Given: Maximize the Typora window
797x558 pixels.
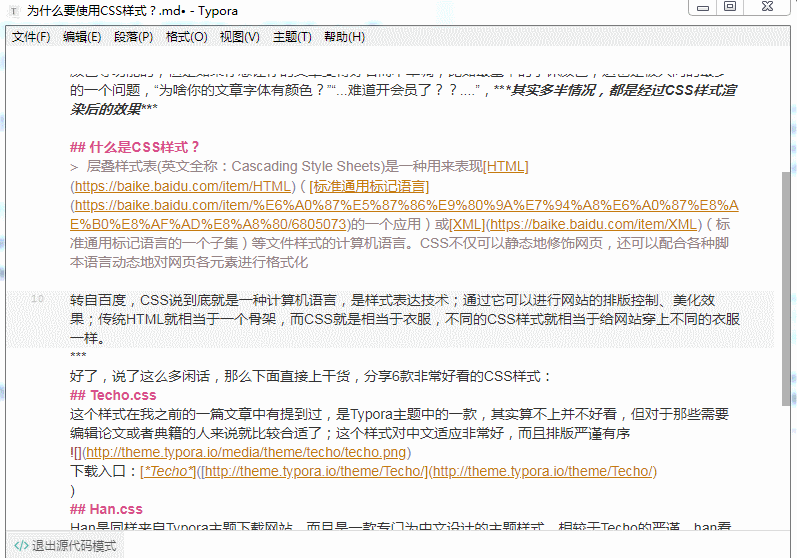Looking at the screenshot, I should point(730,7).
